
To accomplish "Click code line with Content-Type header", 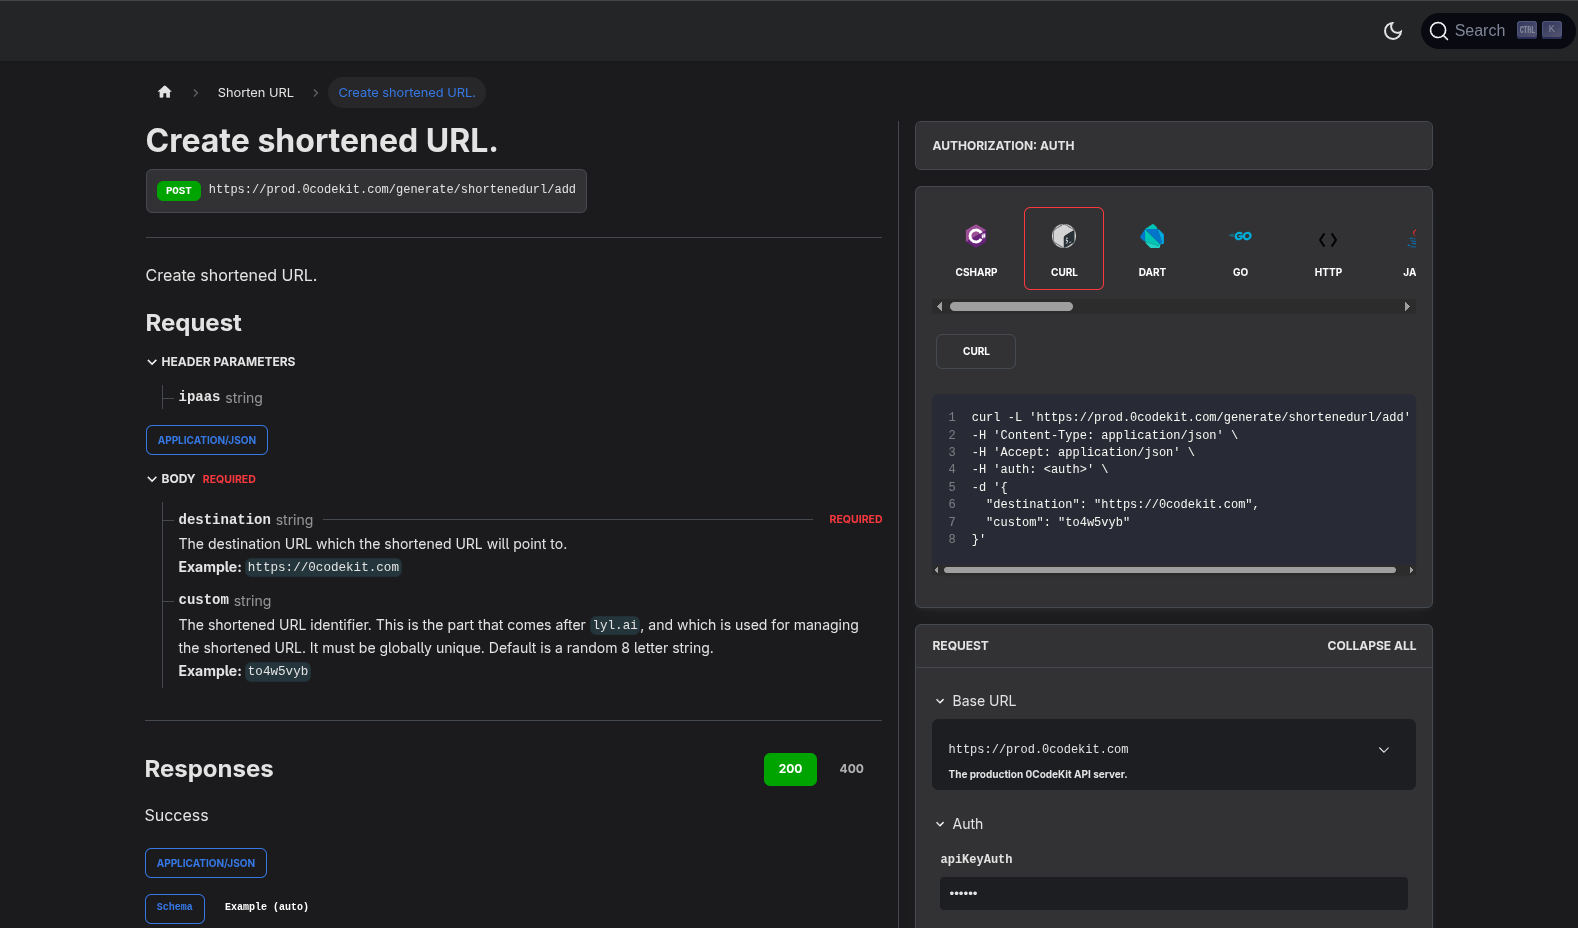I will coord(1105,435).
